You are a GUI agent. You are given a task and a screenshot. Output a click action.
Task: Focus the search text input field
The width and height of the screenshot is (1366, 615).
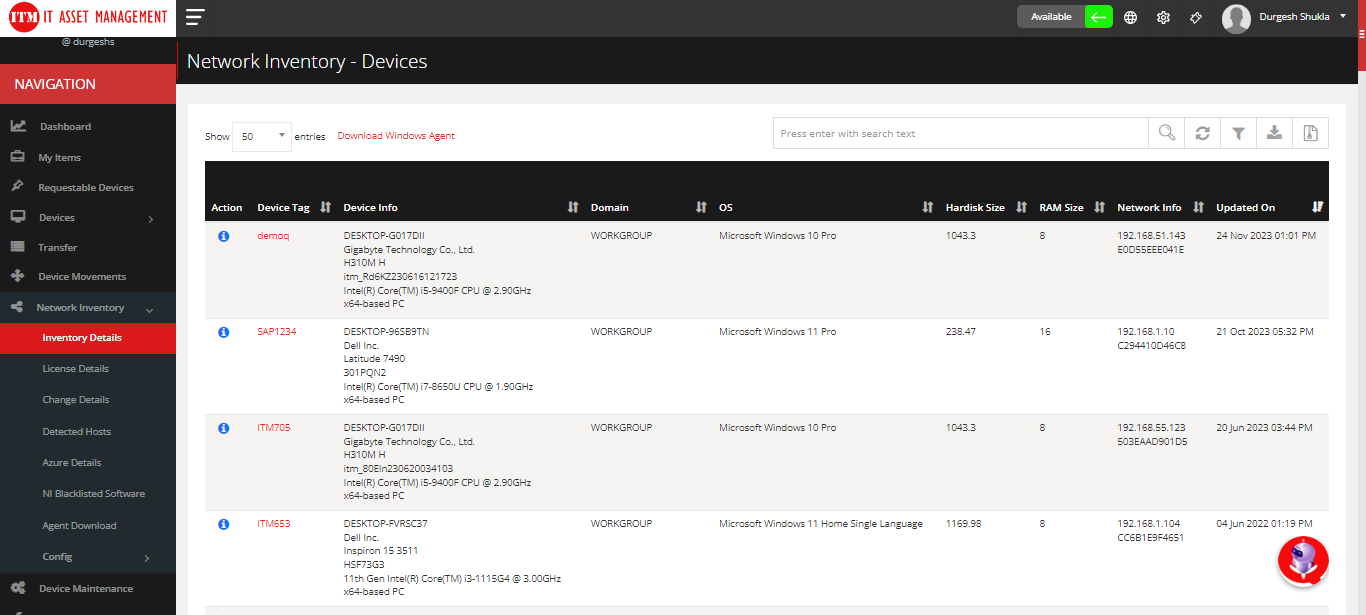961,133
